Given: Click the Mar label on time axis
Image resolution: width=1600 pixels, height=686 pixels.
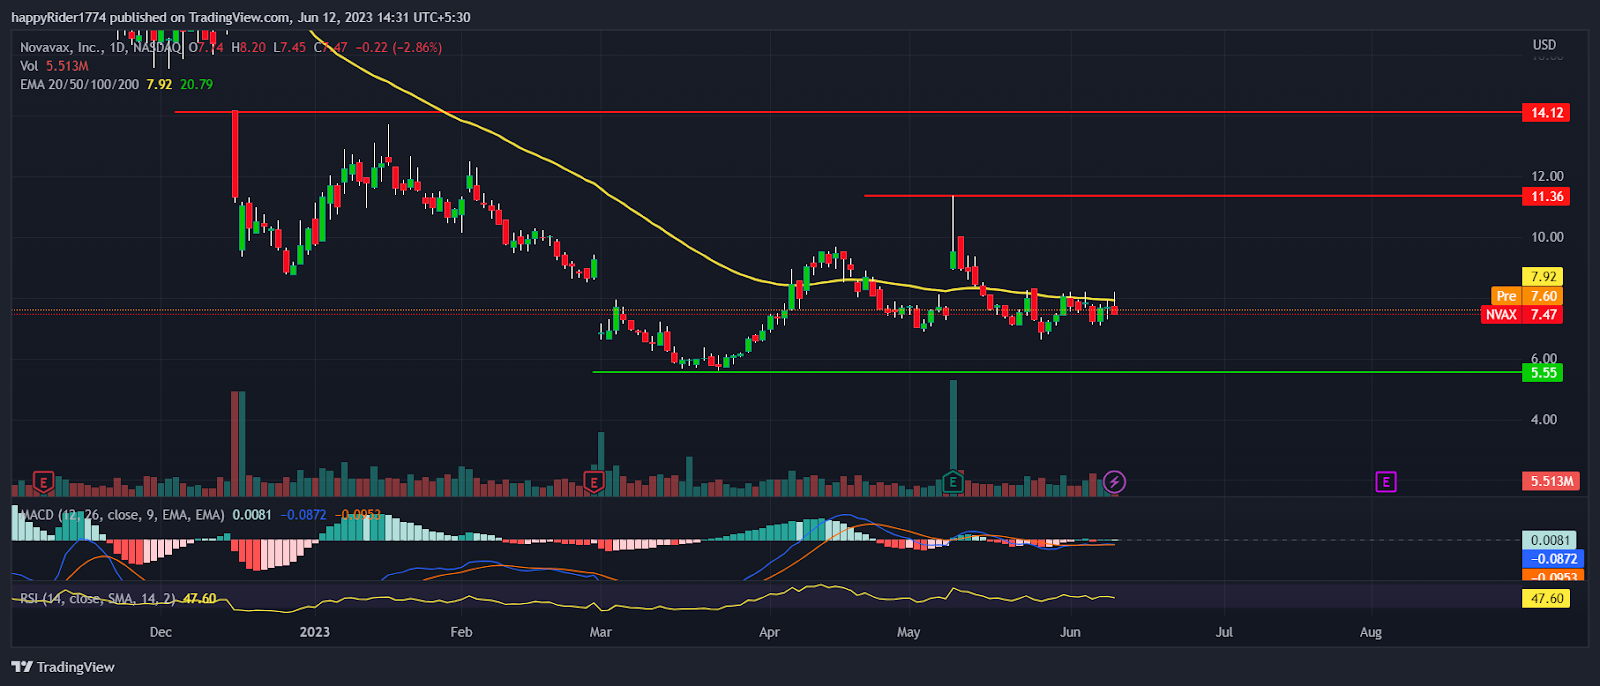Looking at the screenshot, I should 600,632.
